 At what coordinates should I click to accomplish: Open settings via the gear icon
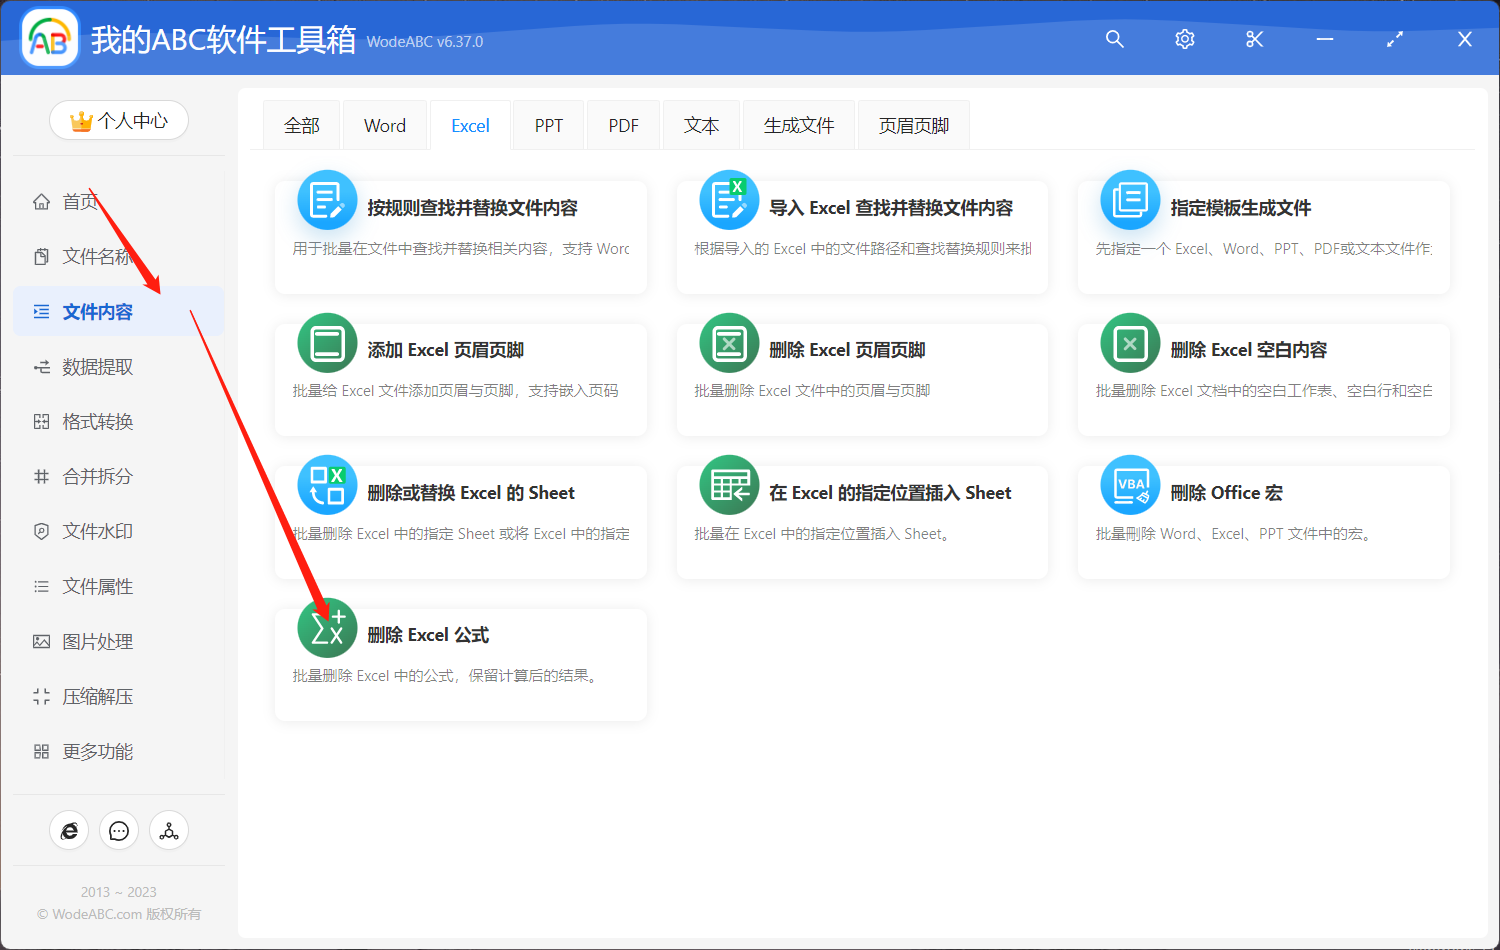pos(1184,39)
